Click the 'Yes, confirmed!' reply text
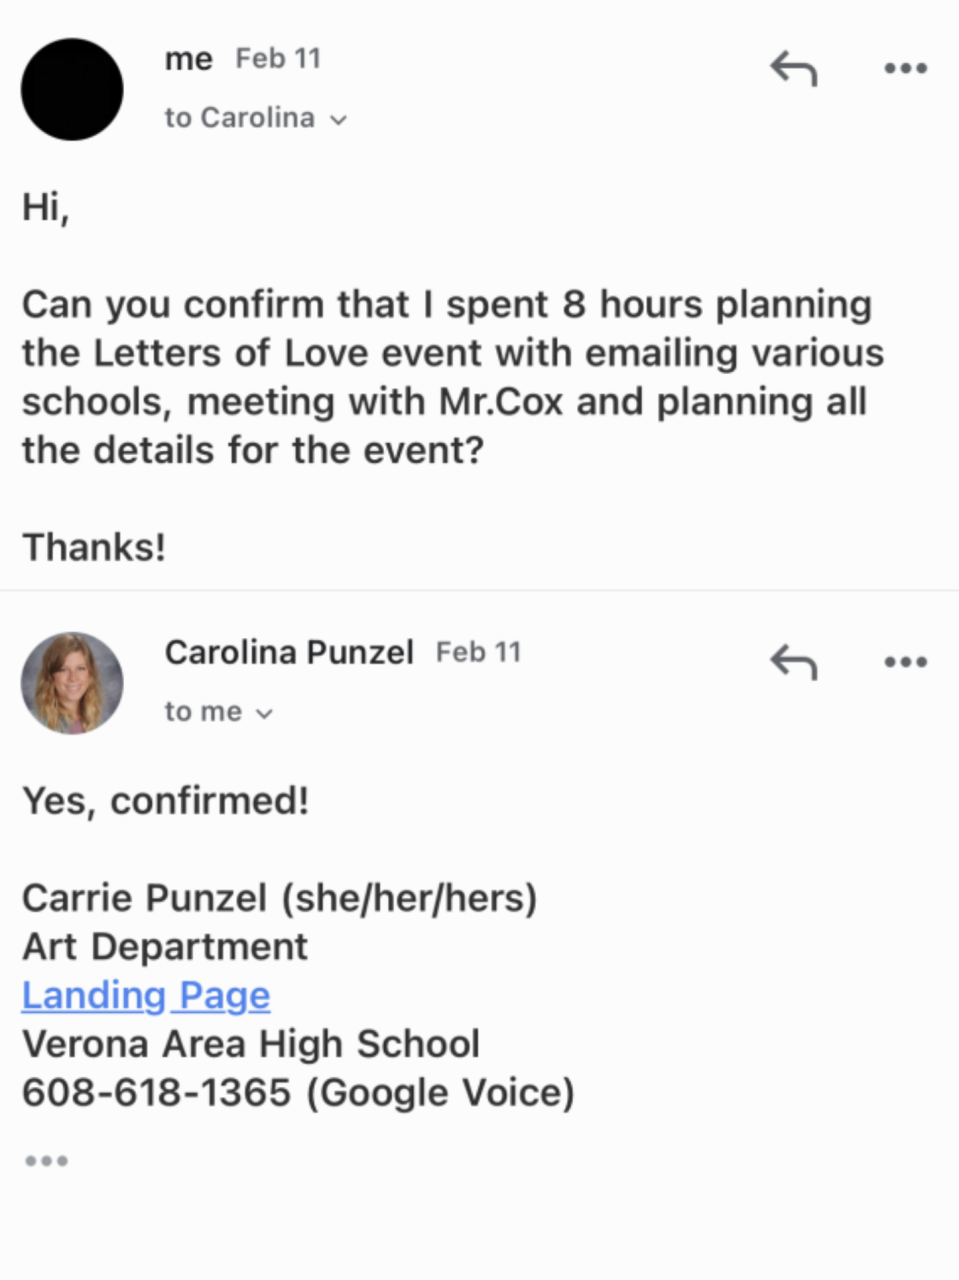 point(166,800)
